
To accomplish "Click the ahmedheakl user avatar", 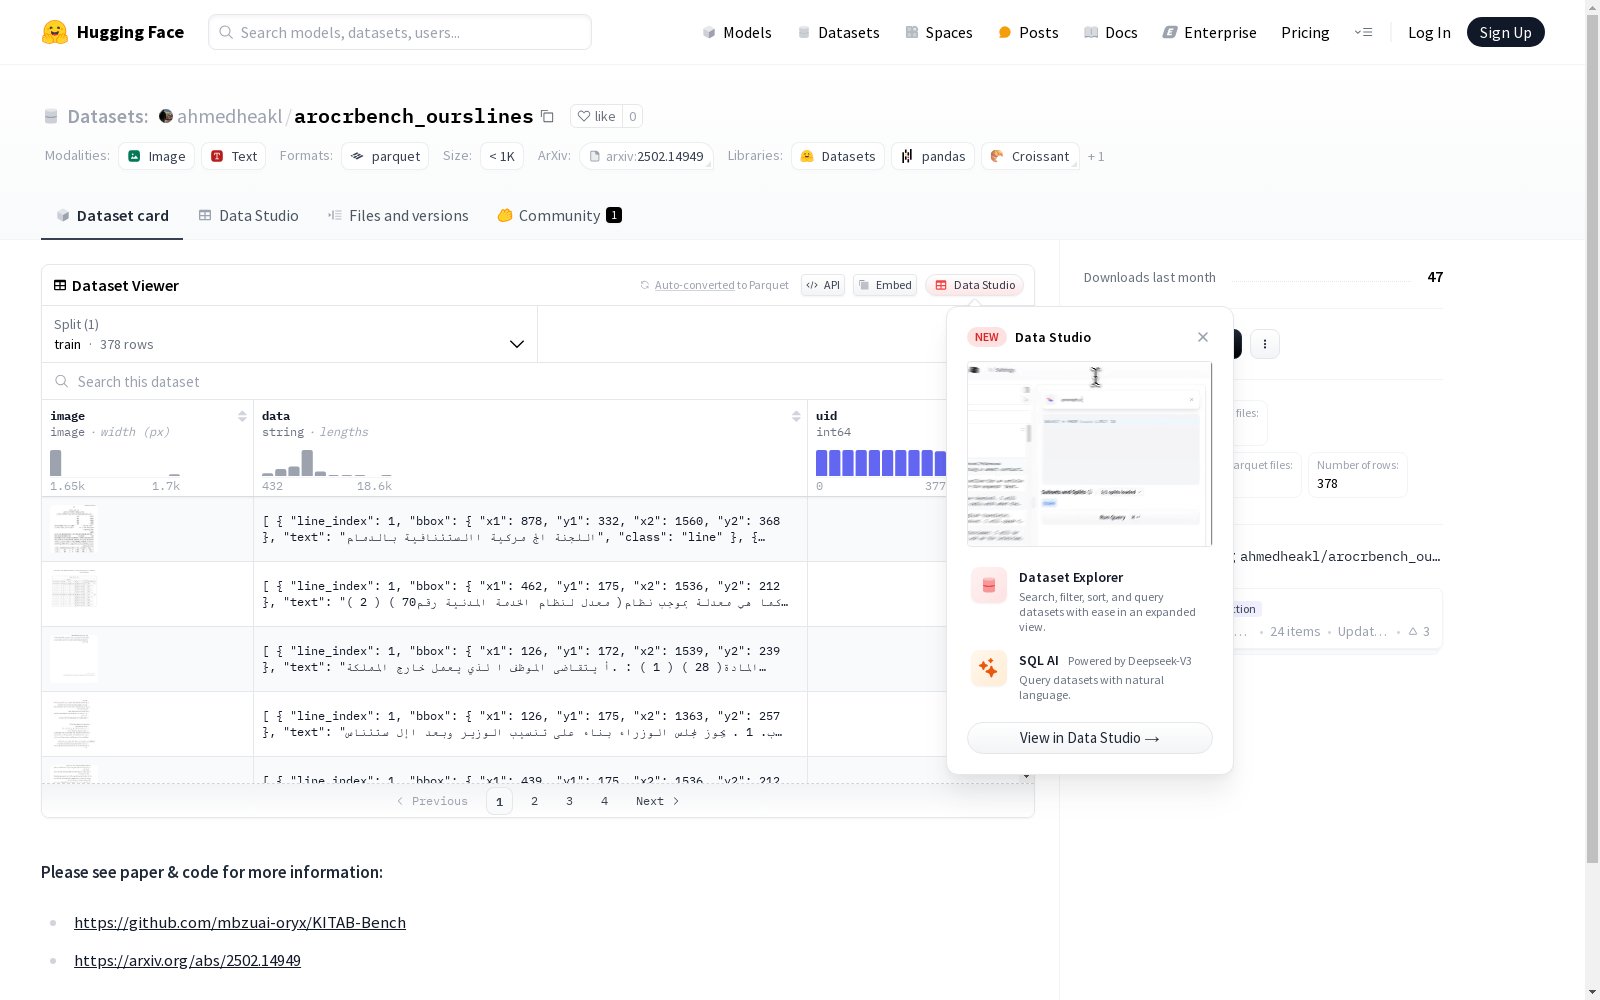I will pos(166,116).
